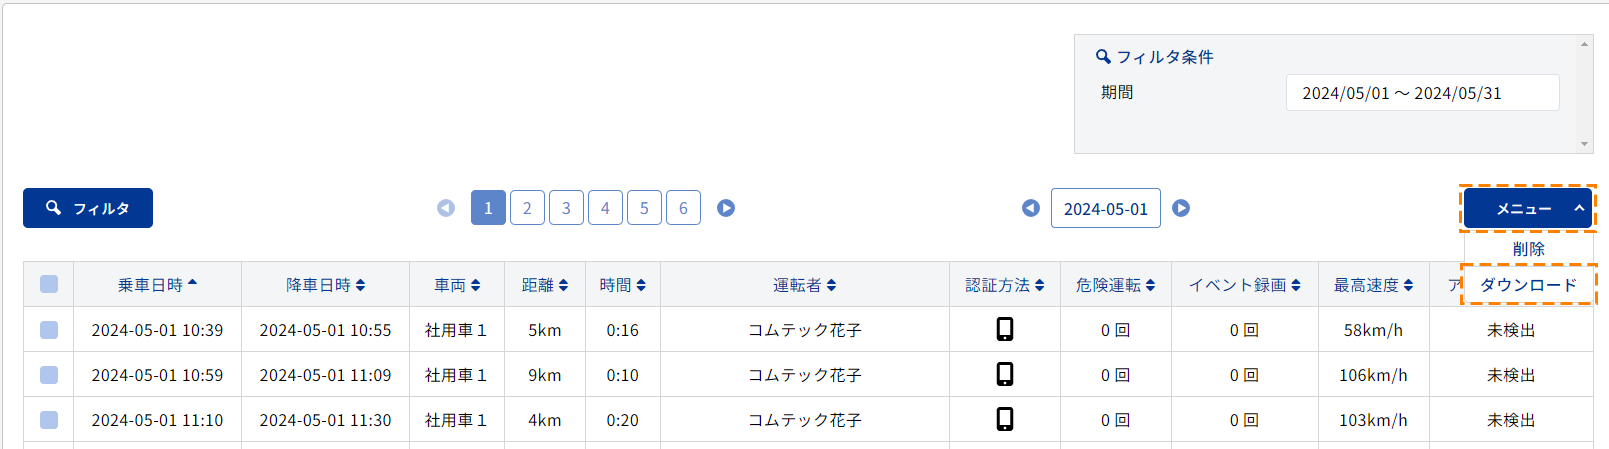1609x449 pixels.
Task: Choose ダウンロード from the menu
Action: pyautogui.click(x=1528, y=285)
